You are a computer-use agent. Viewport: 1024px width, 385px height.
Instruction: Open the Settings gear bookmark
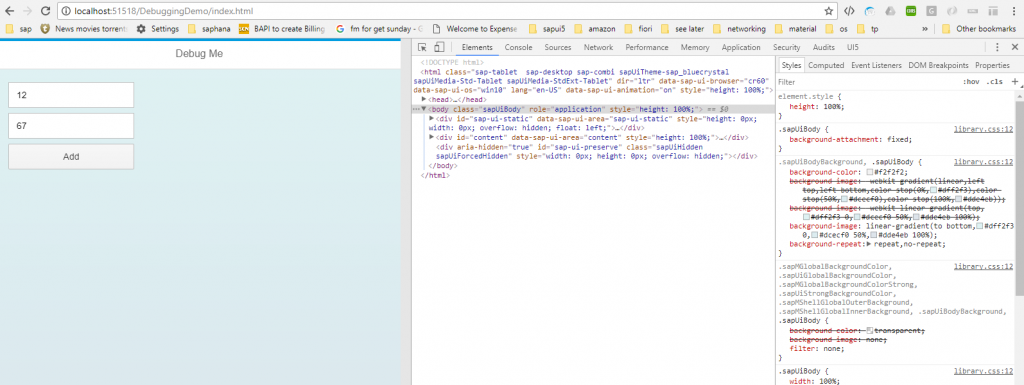click(157, 29)
